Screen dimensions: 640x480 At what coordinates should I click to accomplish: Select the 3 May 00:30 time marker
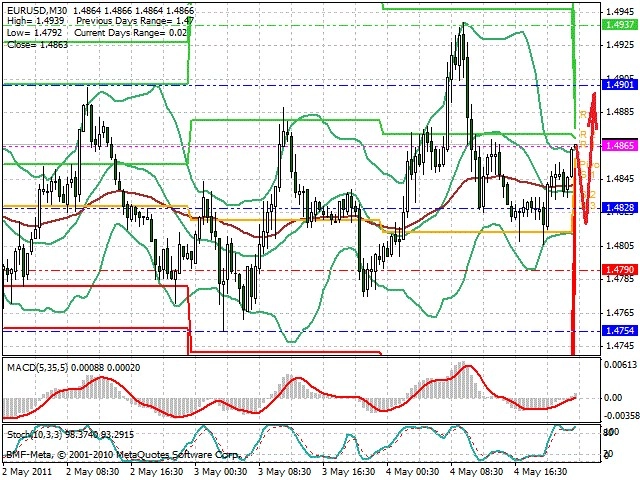[221, 472]
